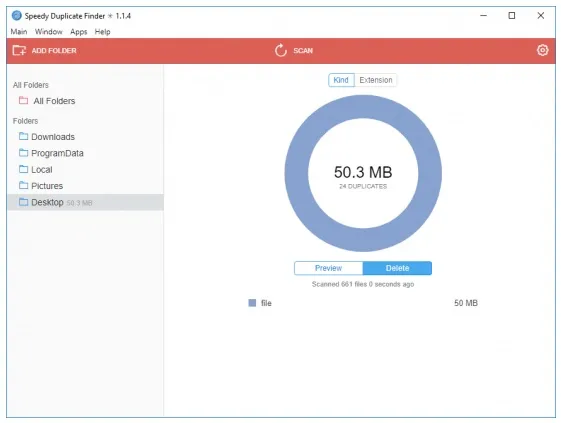Screen dimensions: 561x423
Task: Click the Delete button
Action: click(397, 268)
